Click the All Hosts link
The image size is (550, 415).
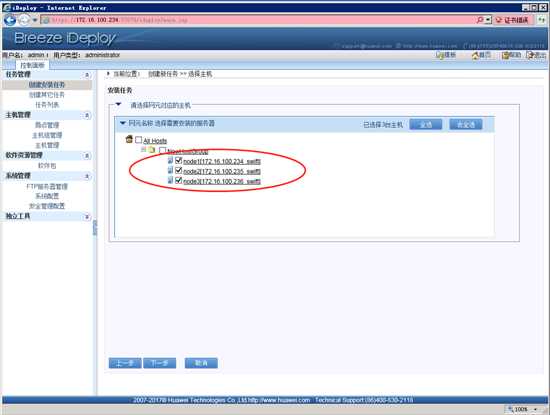(x=155, y=141)
